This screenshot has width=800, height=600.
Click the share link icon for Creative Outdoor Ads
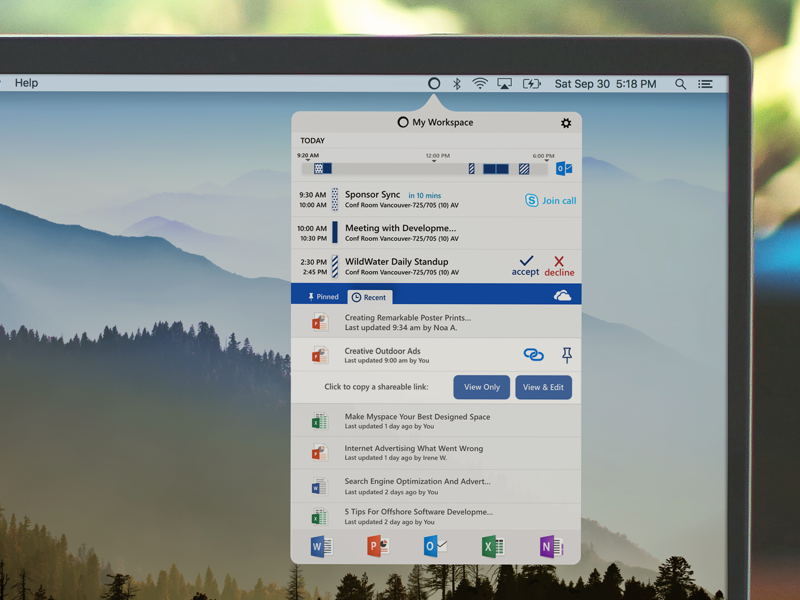(534, 355)
